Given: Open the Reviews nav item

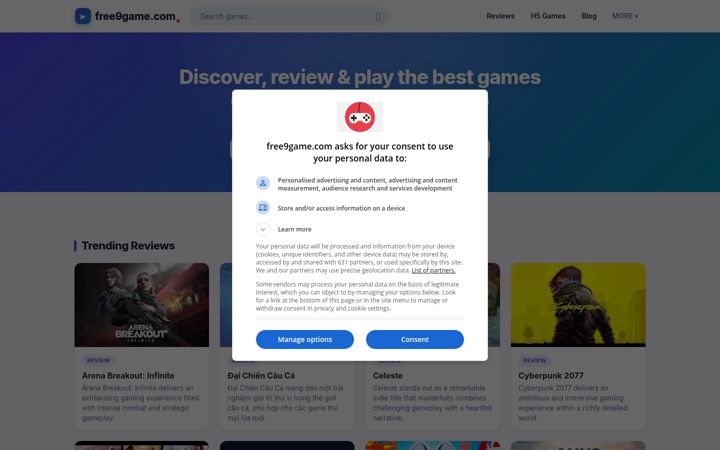Looking at the screenshot, I should pyautogui.click(x=501, y=16).
